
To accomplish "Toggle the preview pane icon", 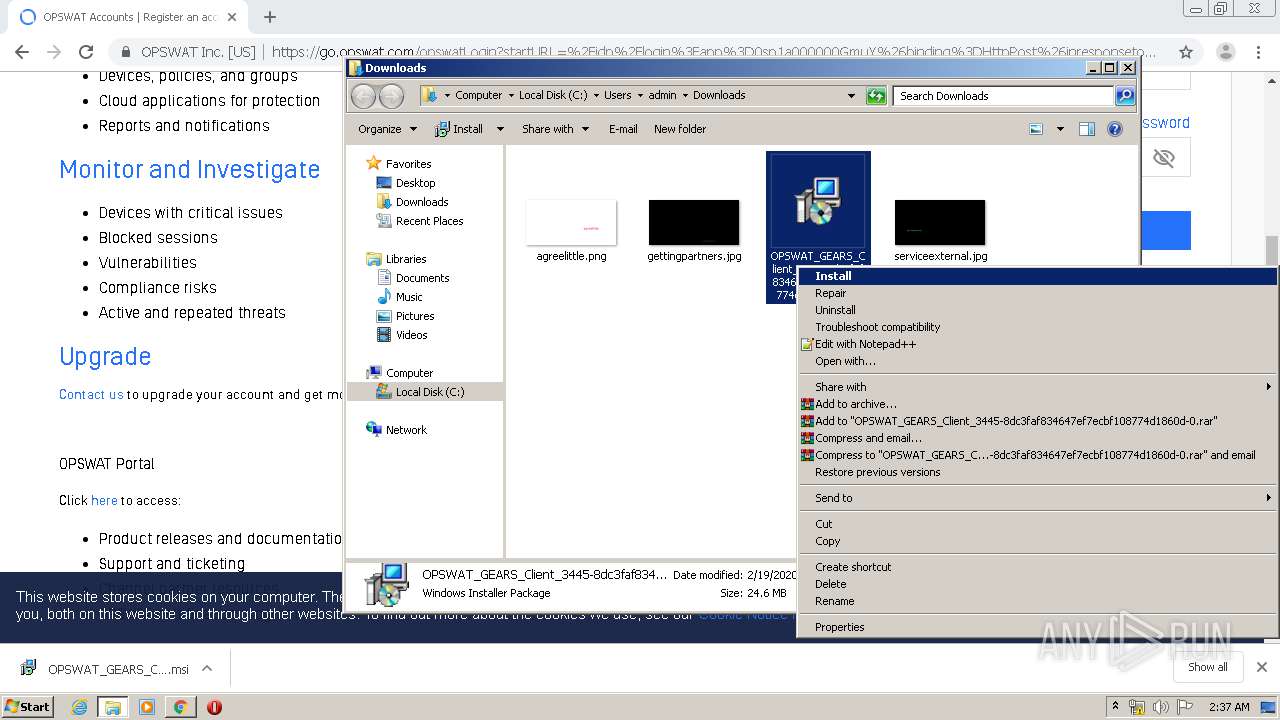I will (x=1087, y=129).
